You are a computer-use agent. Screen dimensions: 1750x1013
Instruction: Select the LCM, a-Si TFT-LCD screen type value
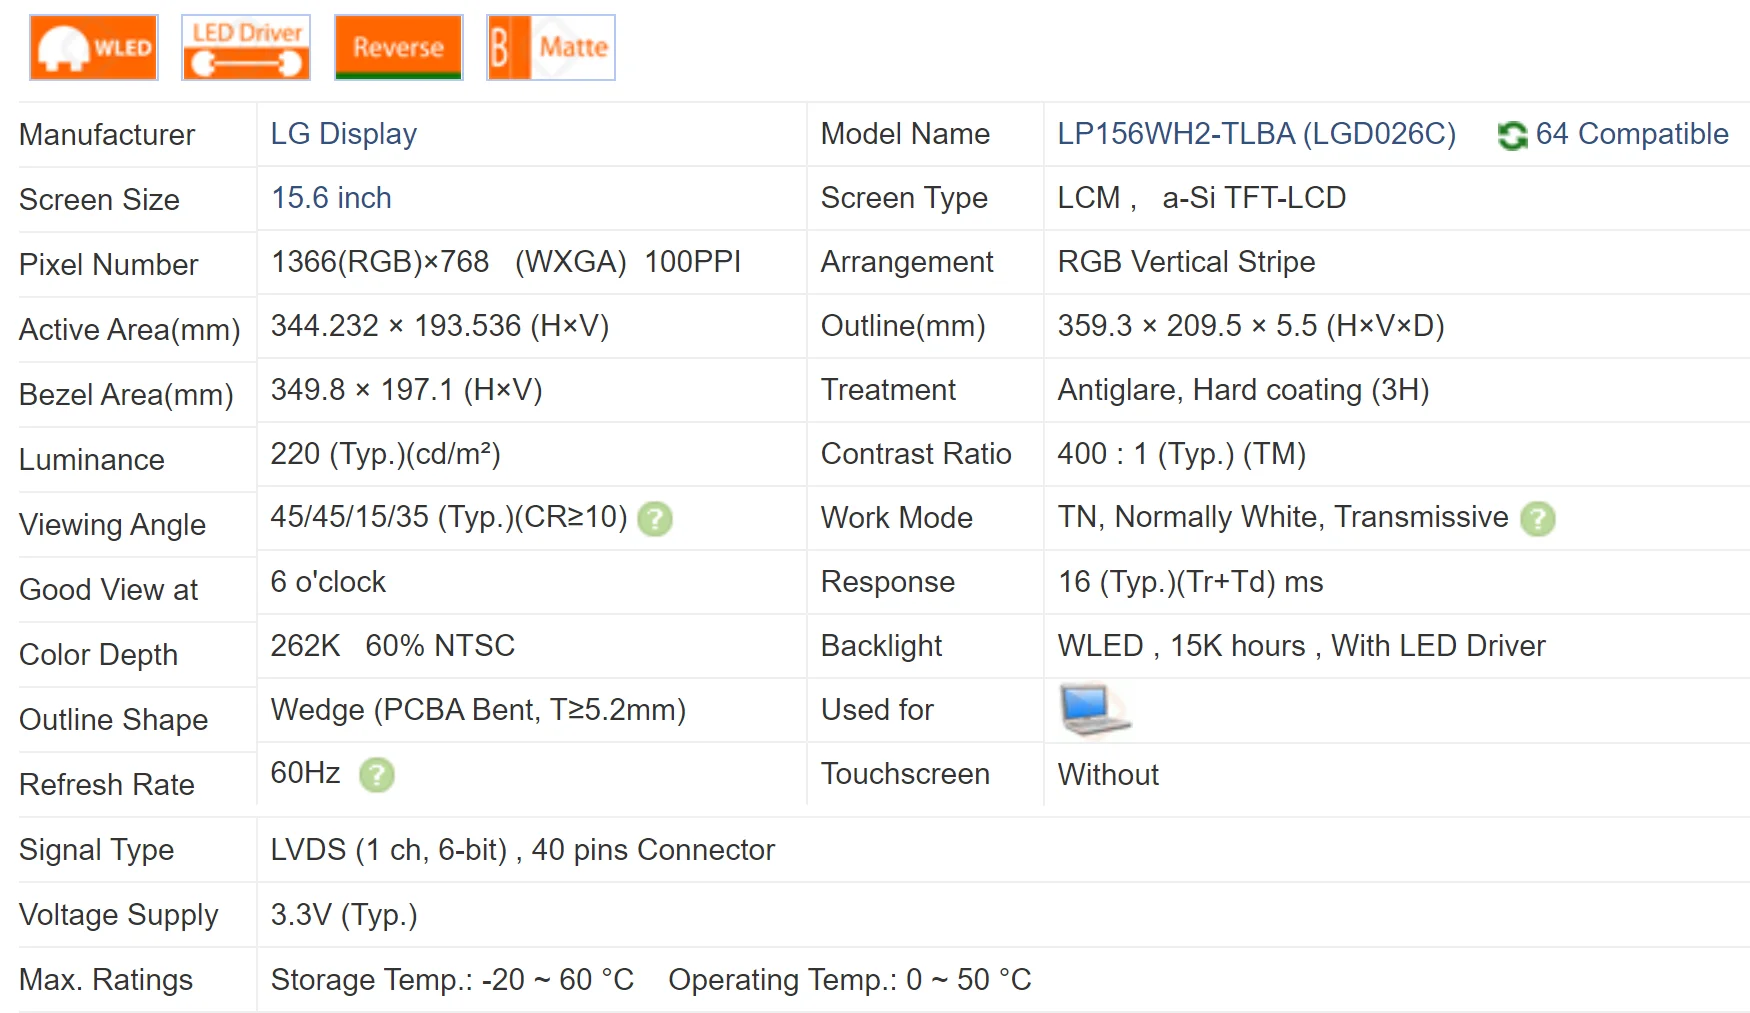(x=1201, y=197)
